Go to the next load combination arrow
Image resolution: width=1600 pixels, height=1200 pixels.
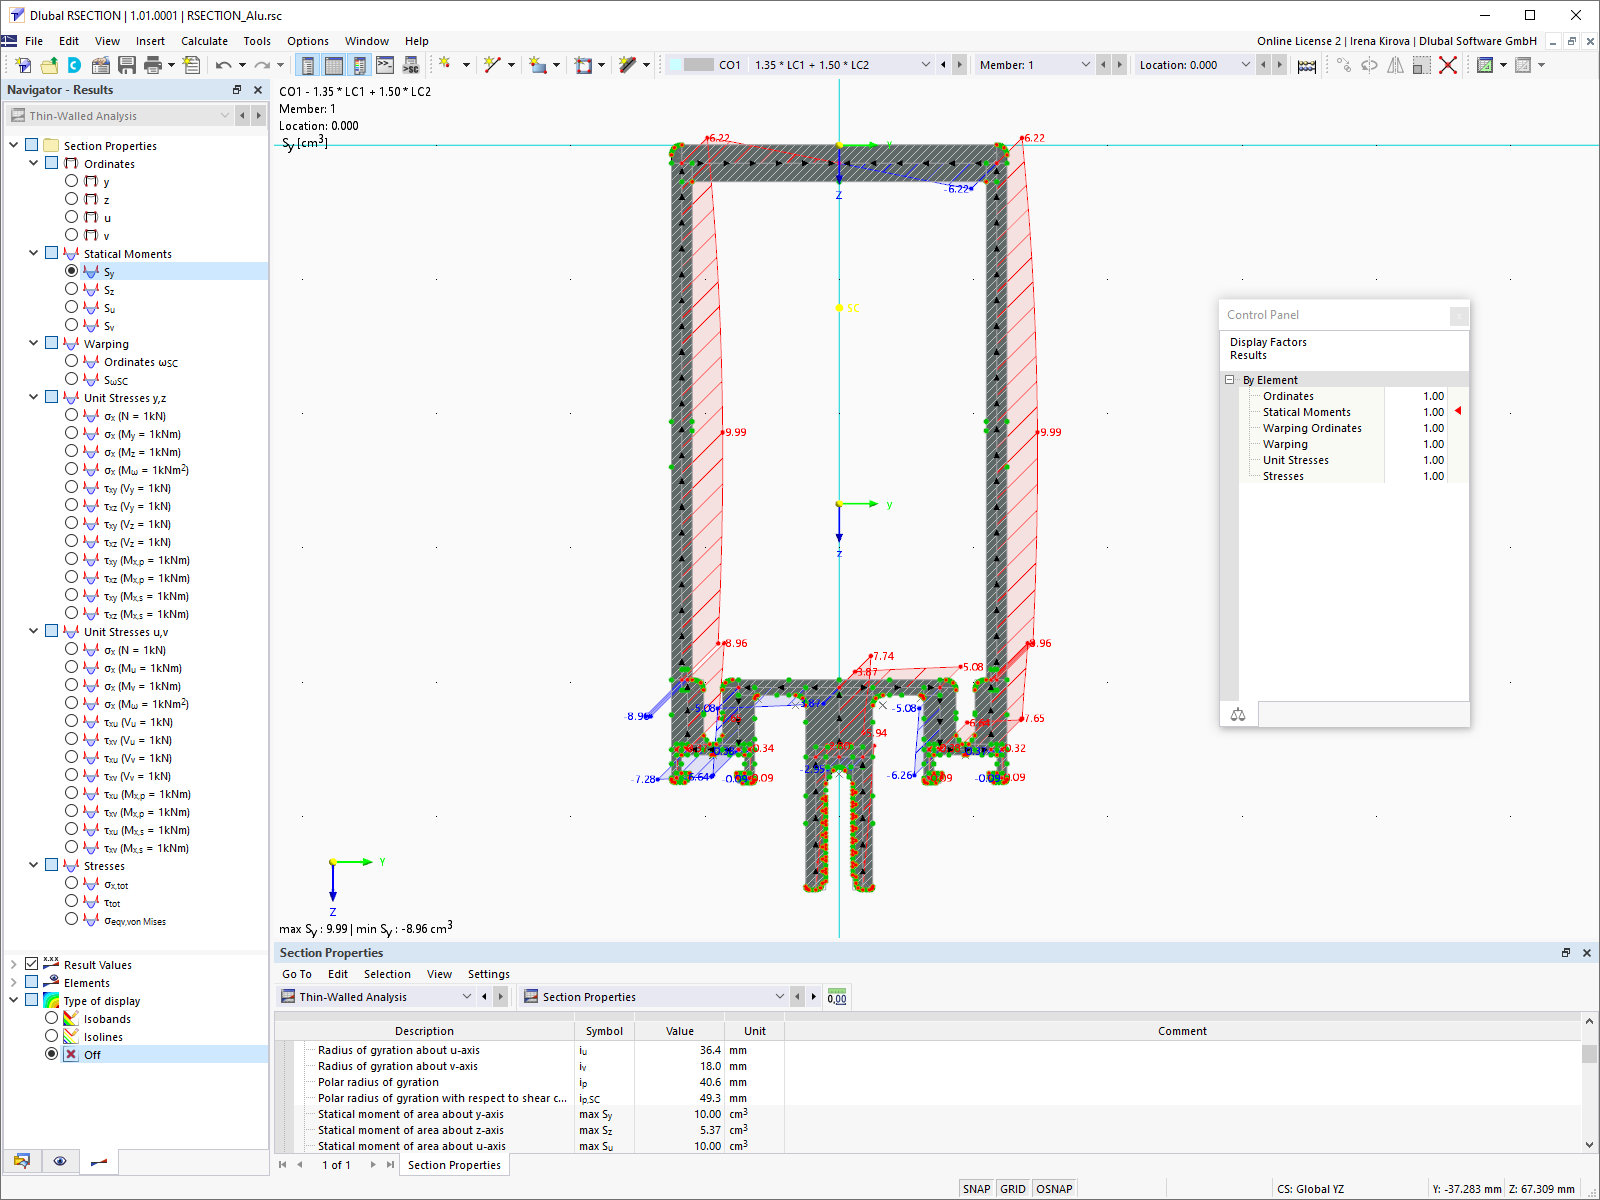pos(960,65)
